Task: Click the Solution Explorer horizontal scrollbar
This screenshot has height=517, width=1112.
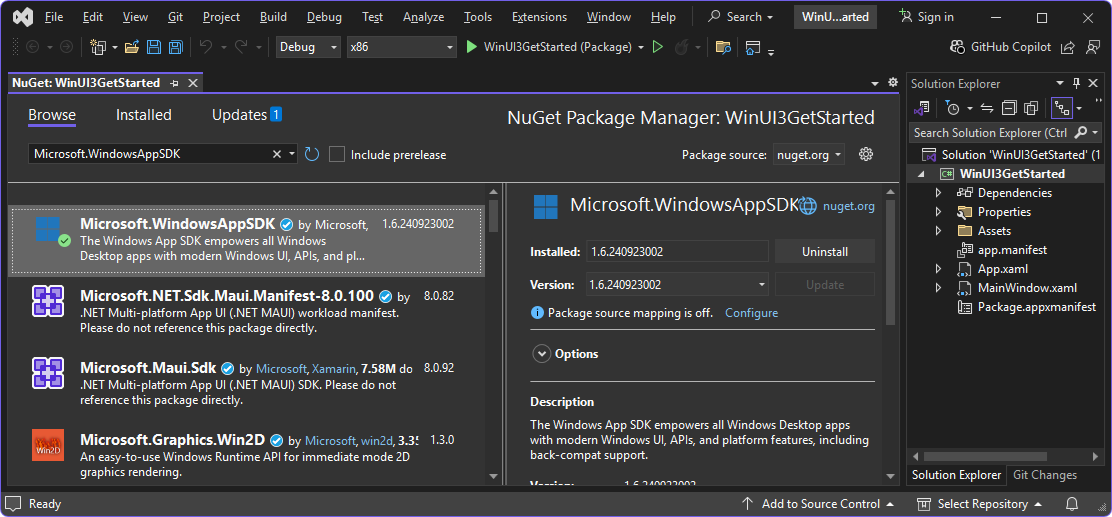Action: (984, 457)
